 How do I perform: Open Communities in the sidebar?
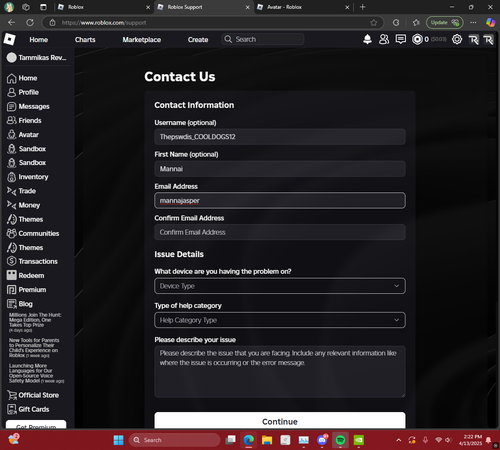(x=33, y=233)
